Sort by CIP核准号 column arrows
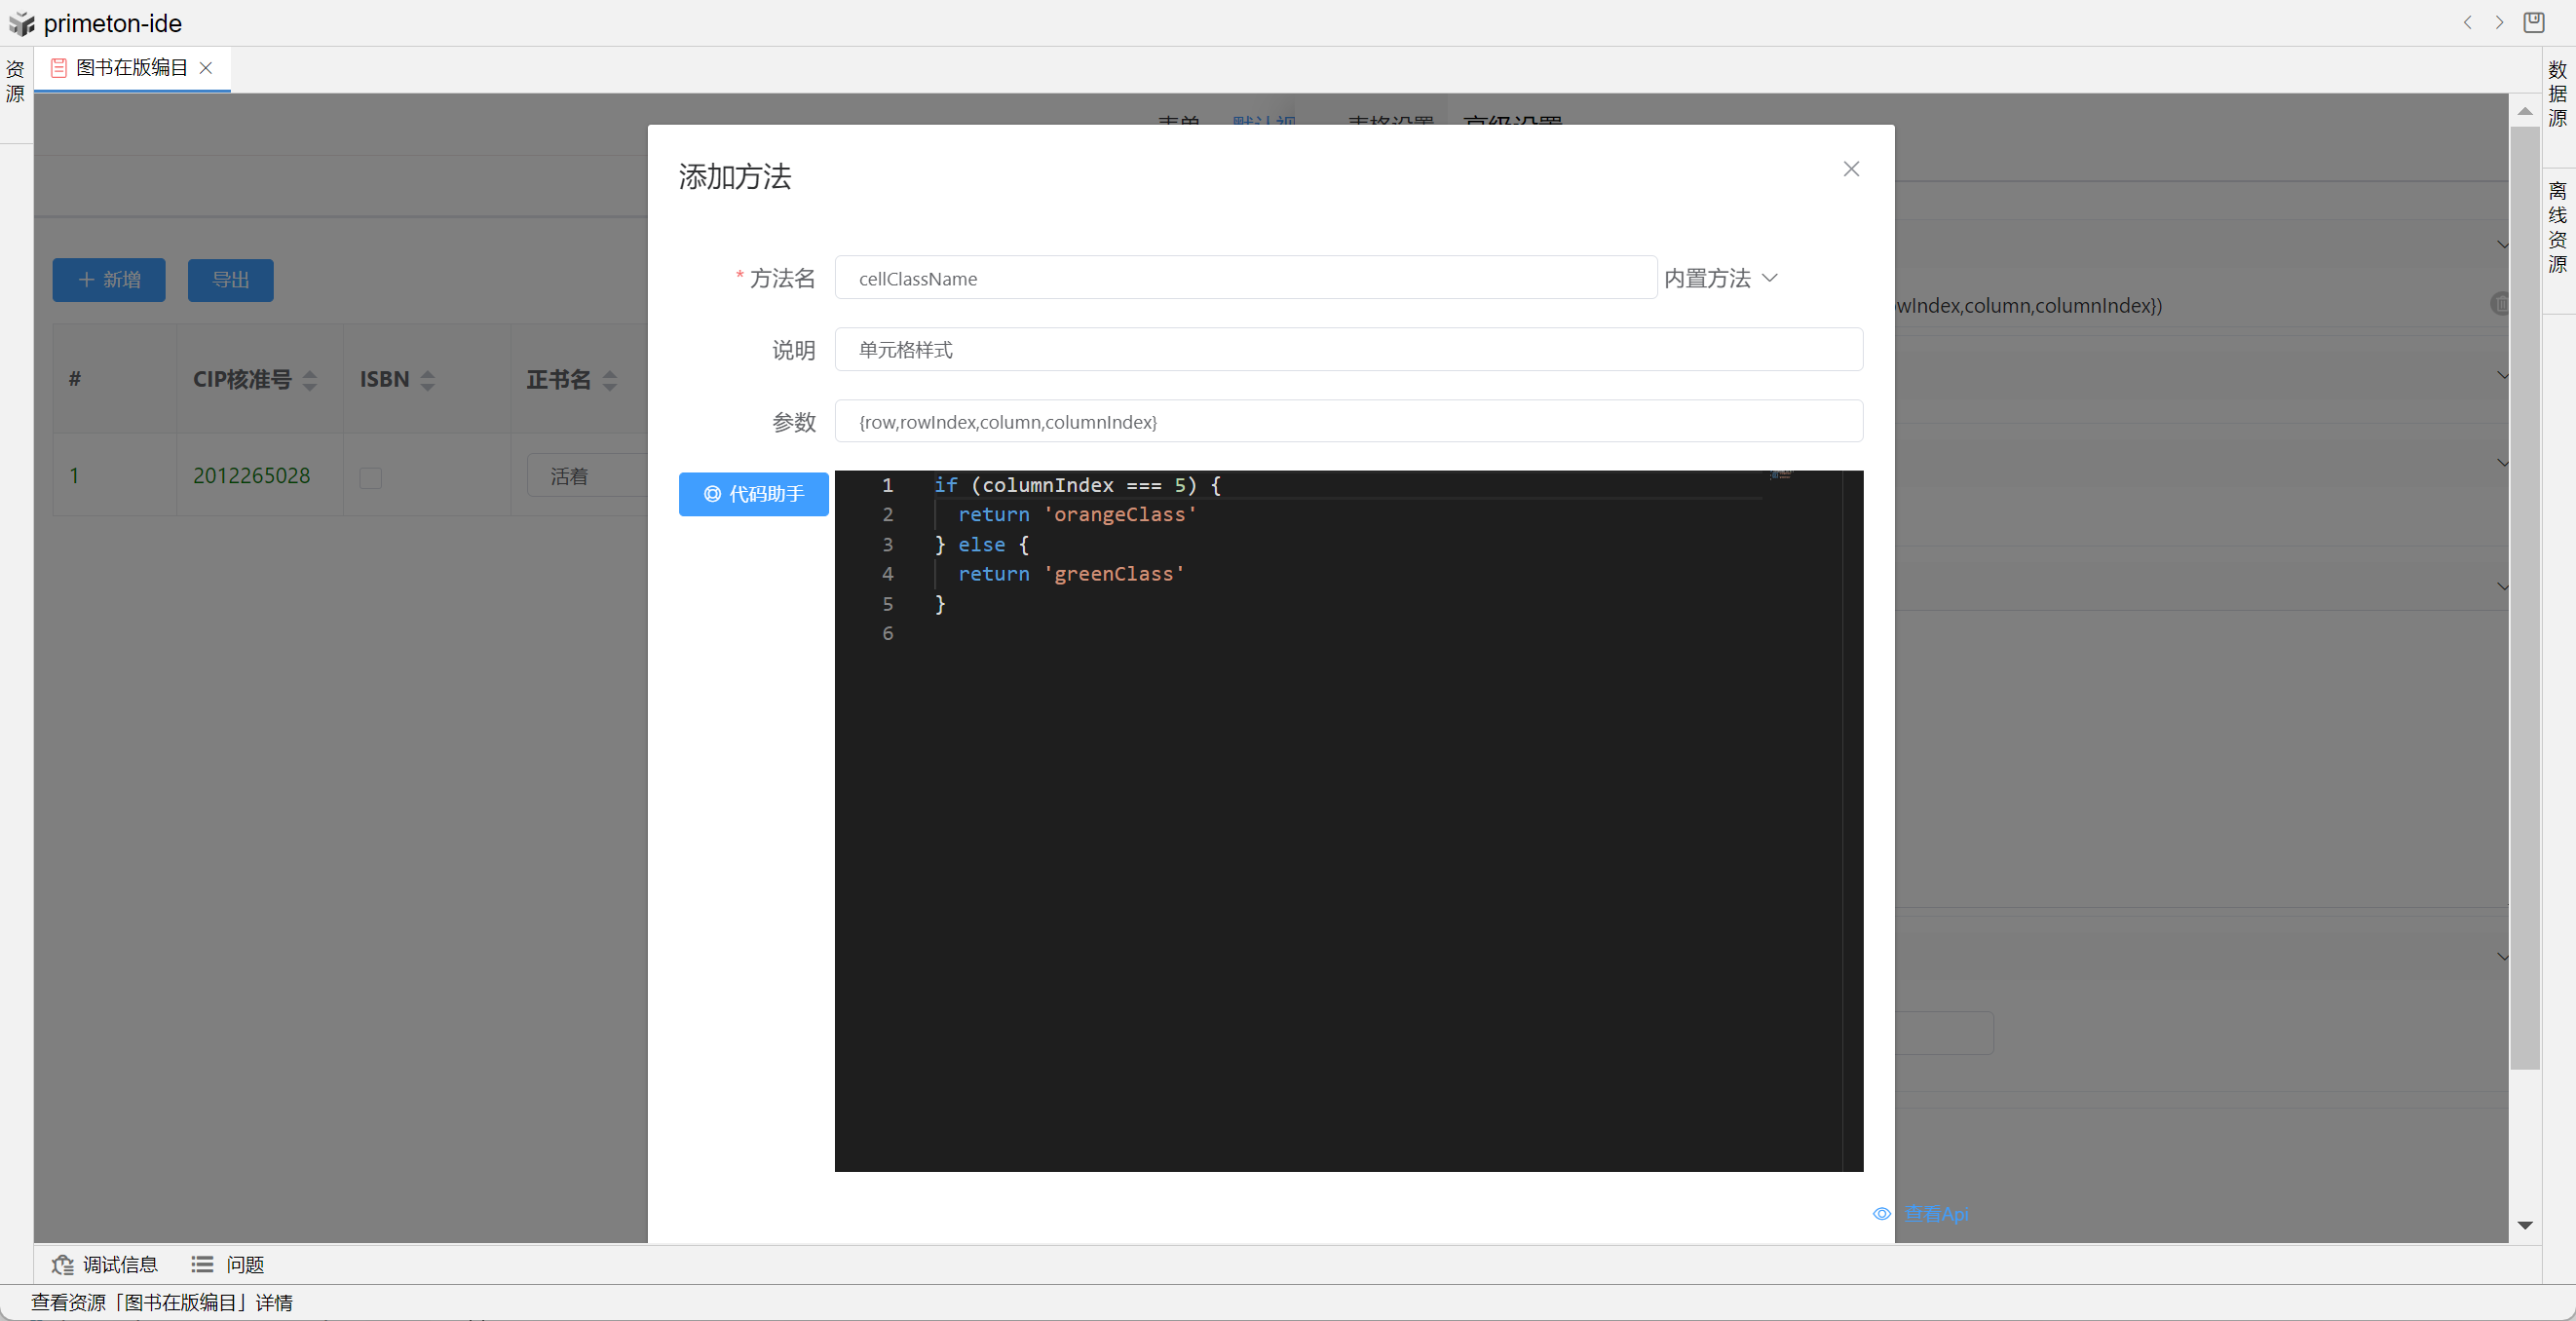The image size is (2576, 1321). click(x=310, y=380)
